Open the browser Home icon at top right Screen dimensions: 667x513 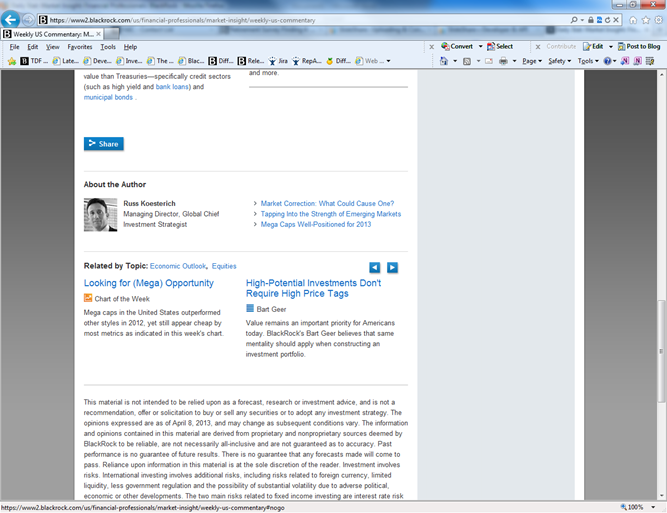pos(633,20)
